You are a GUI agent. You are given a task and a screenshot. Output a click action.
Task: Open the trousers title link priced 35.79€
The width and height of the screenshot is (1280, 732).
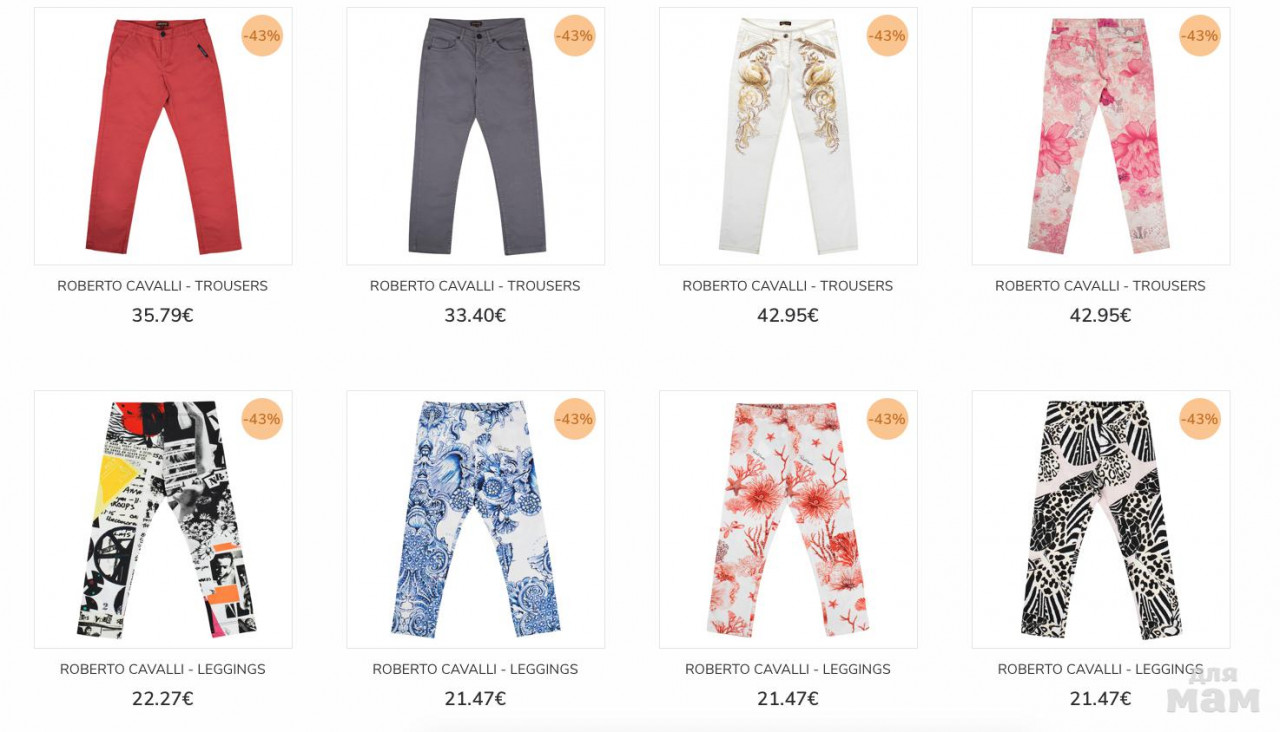tap(163, 286)
